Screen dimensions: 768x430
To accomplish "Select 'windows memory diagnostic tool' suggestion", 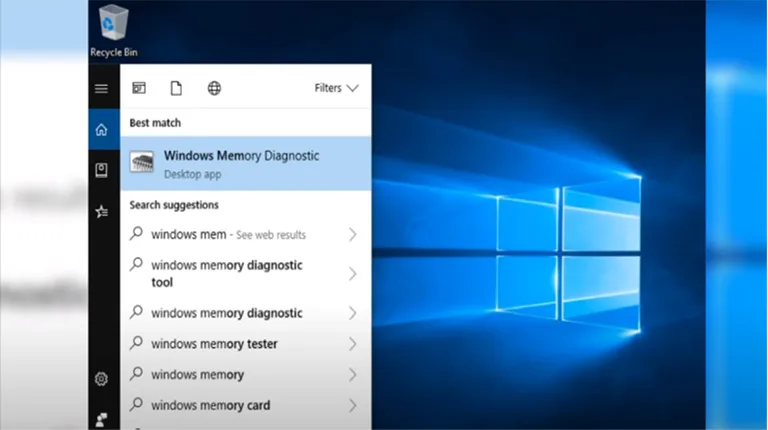I will coord(246,273).
